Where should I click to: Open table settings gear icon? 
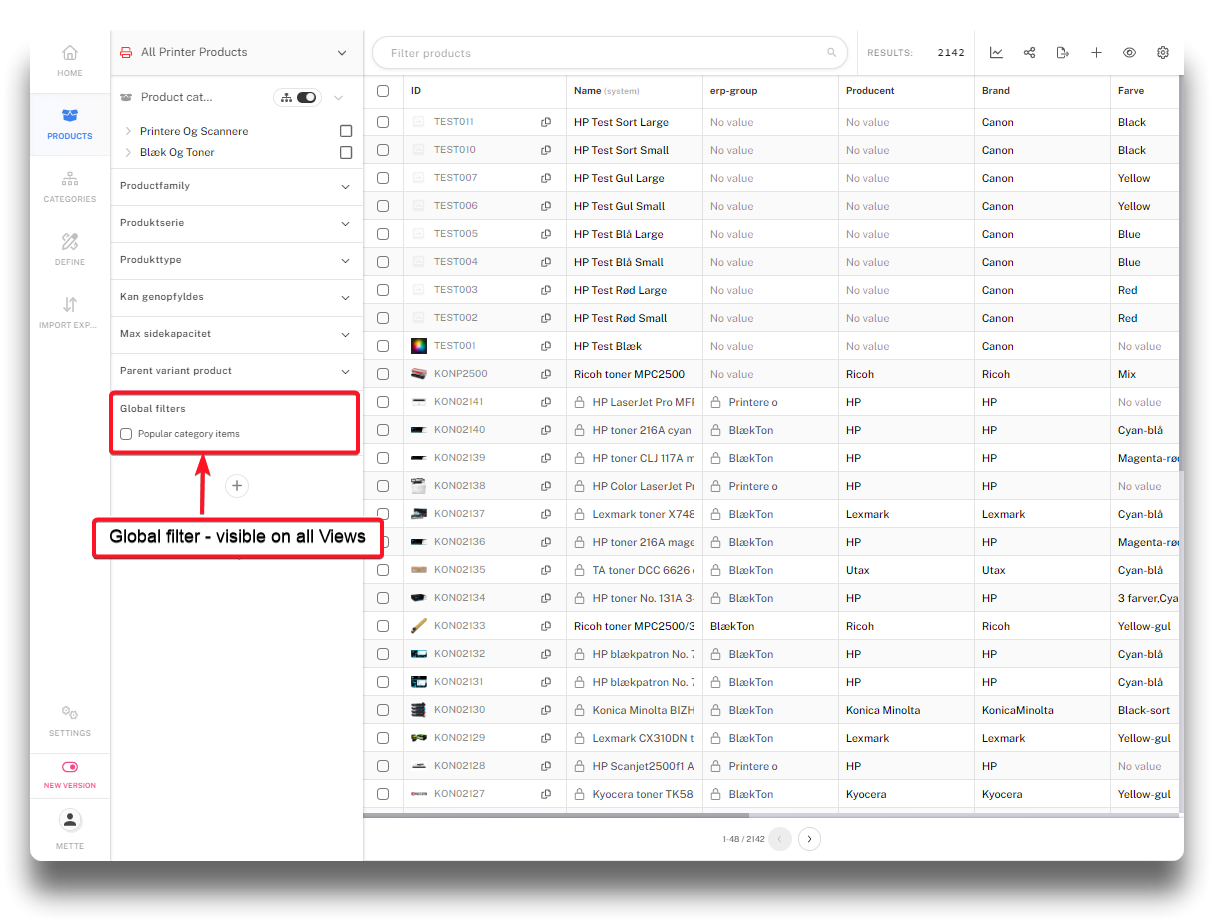pyautogui.click(x=1163, y=53)
